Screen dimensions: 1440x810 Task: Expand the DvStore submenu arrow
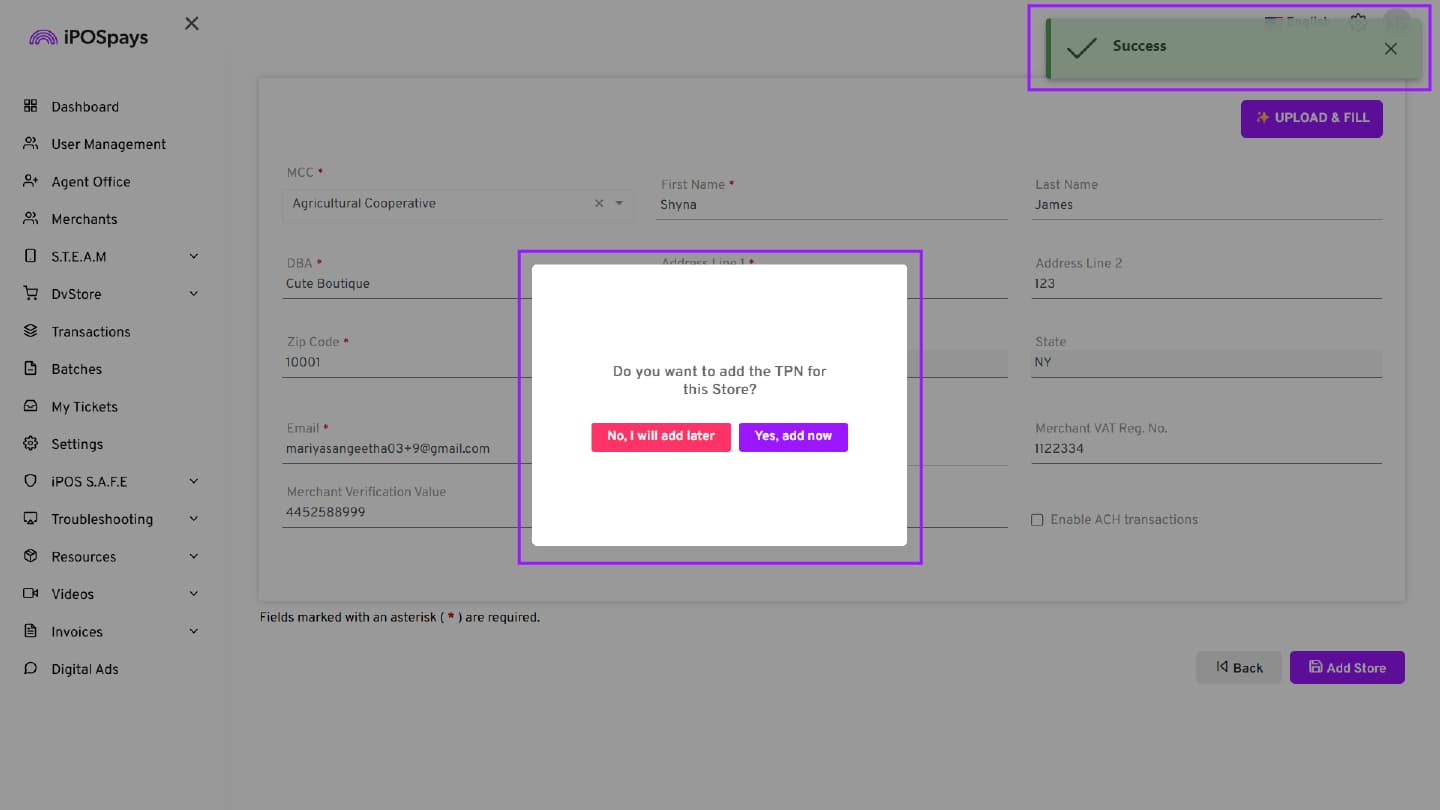click(x=194, y=294)
